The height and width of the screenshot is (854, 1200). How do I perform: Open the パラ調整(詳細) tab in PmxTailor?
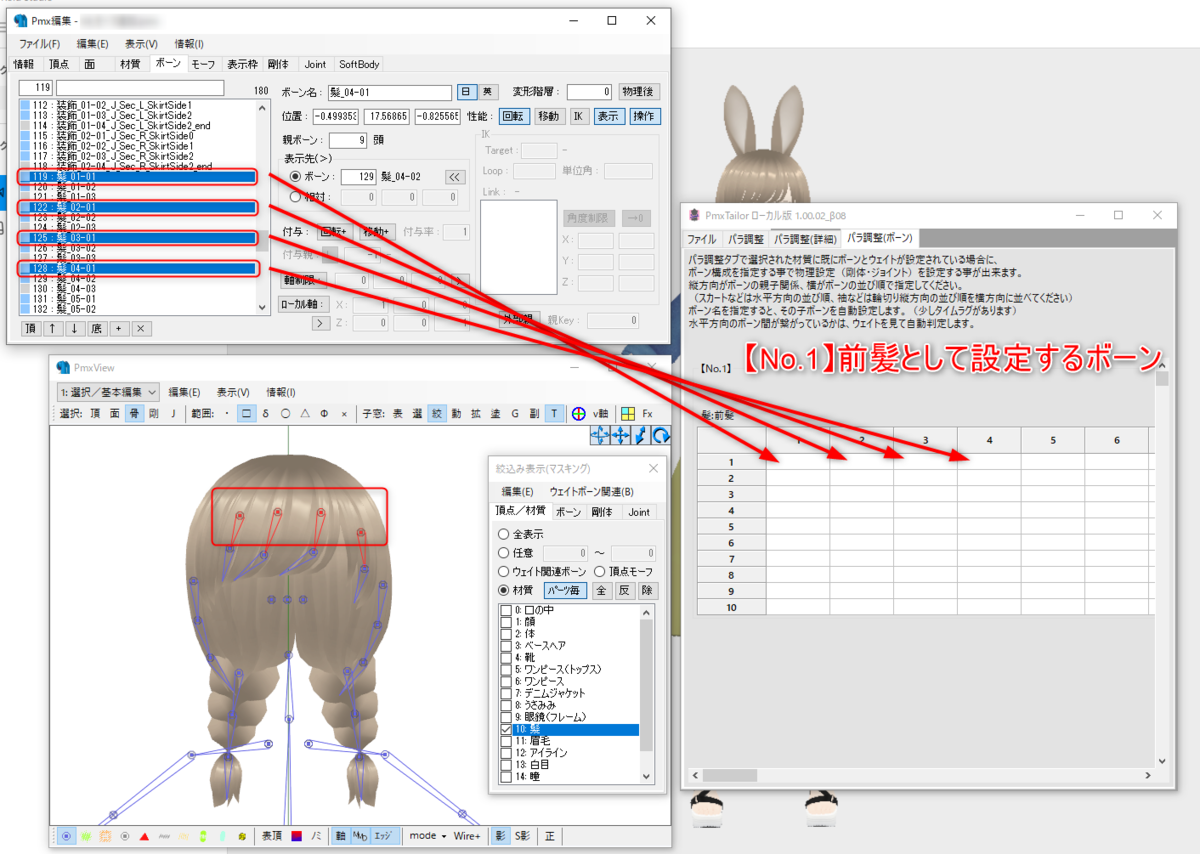click(805, 239)
